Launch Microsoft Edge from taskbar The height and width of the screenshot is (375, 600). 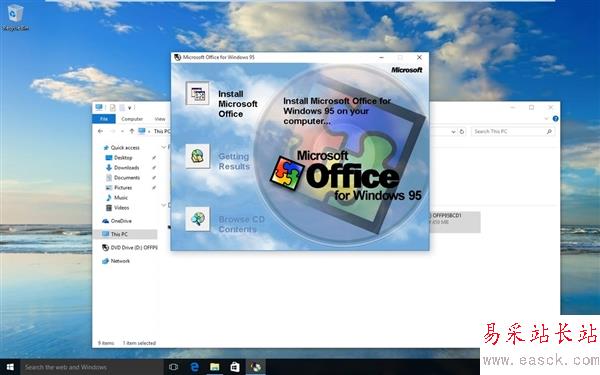pyautogui.click(x=194, y=367)
